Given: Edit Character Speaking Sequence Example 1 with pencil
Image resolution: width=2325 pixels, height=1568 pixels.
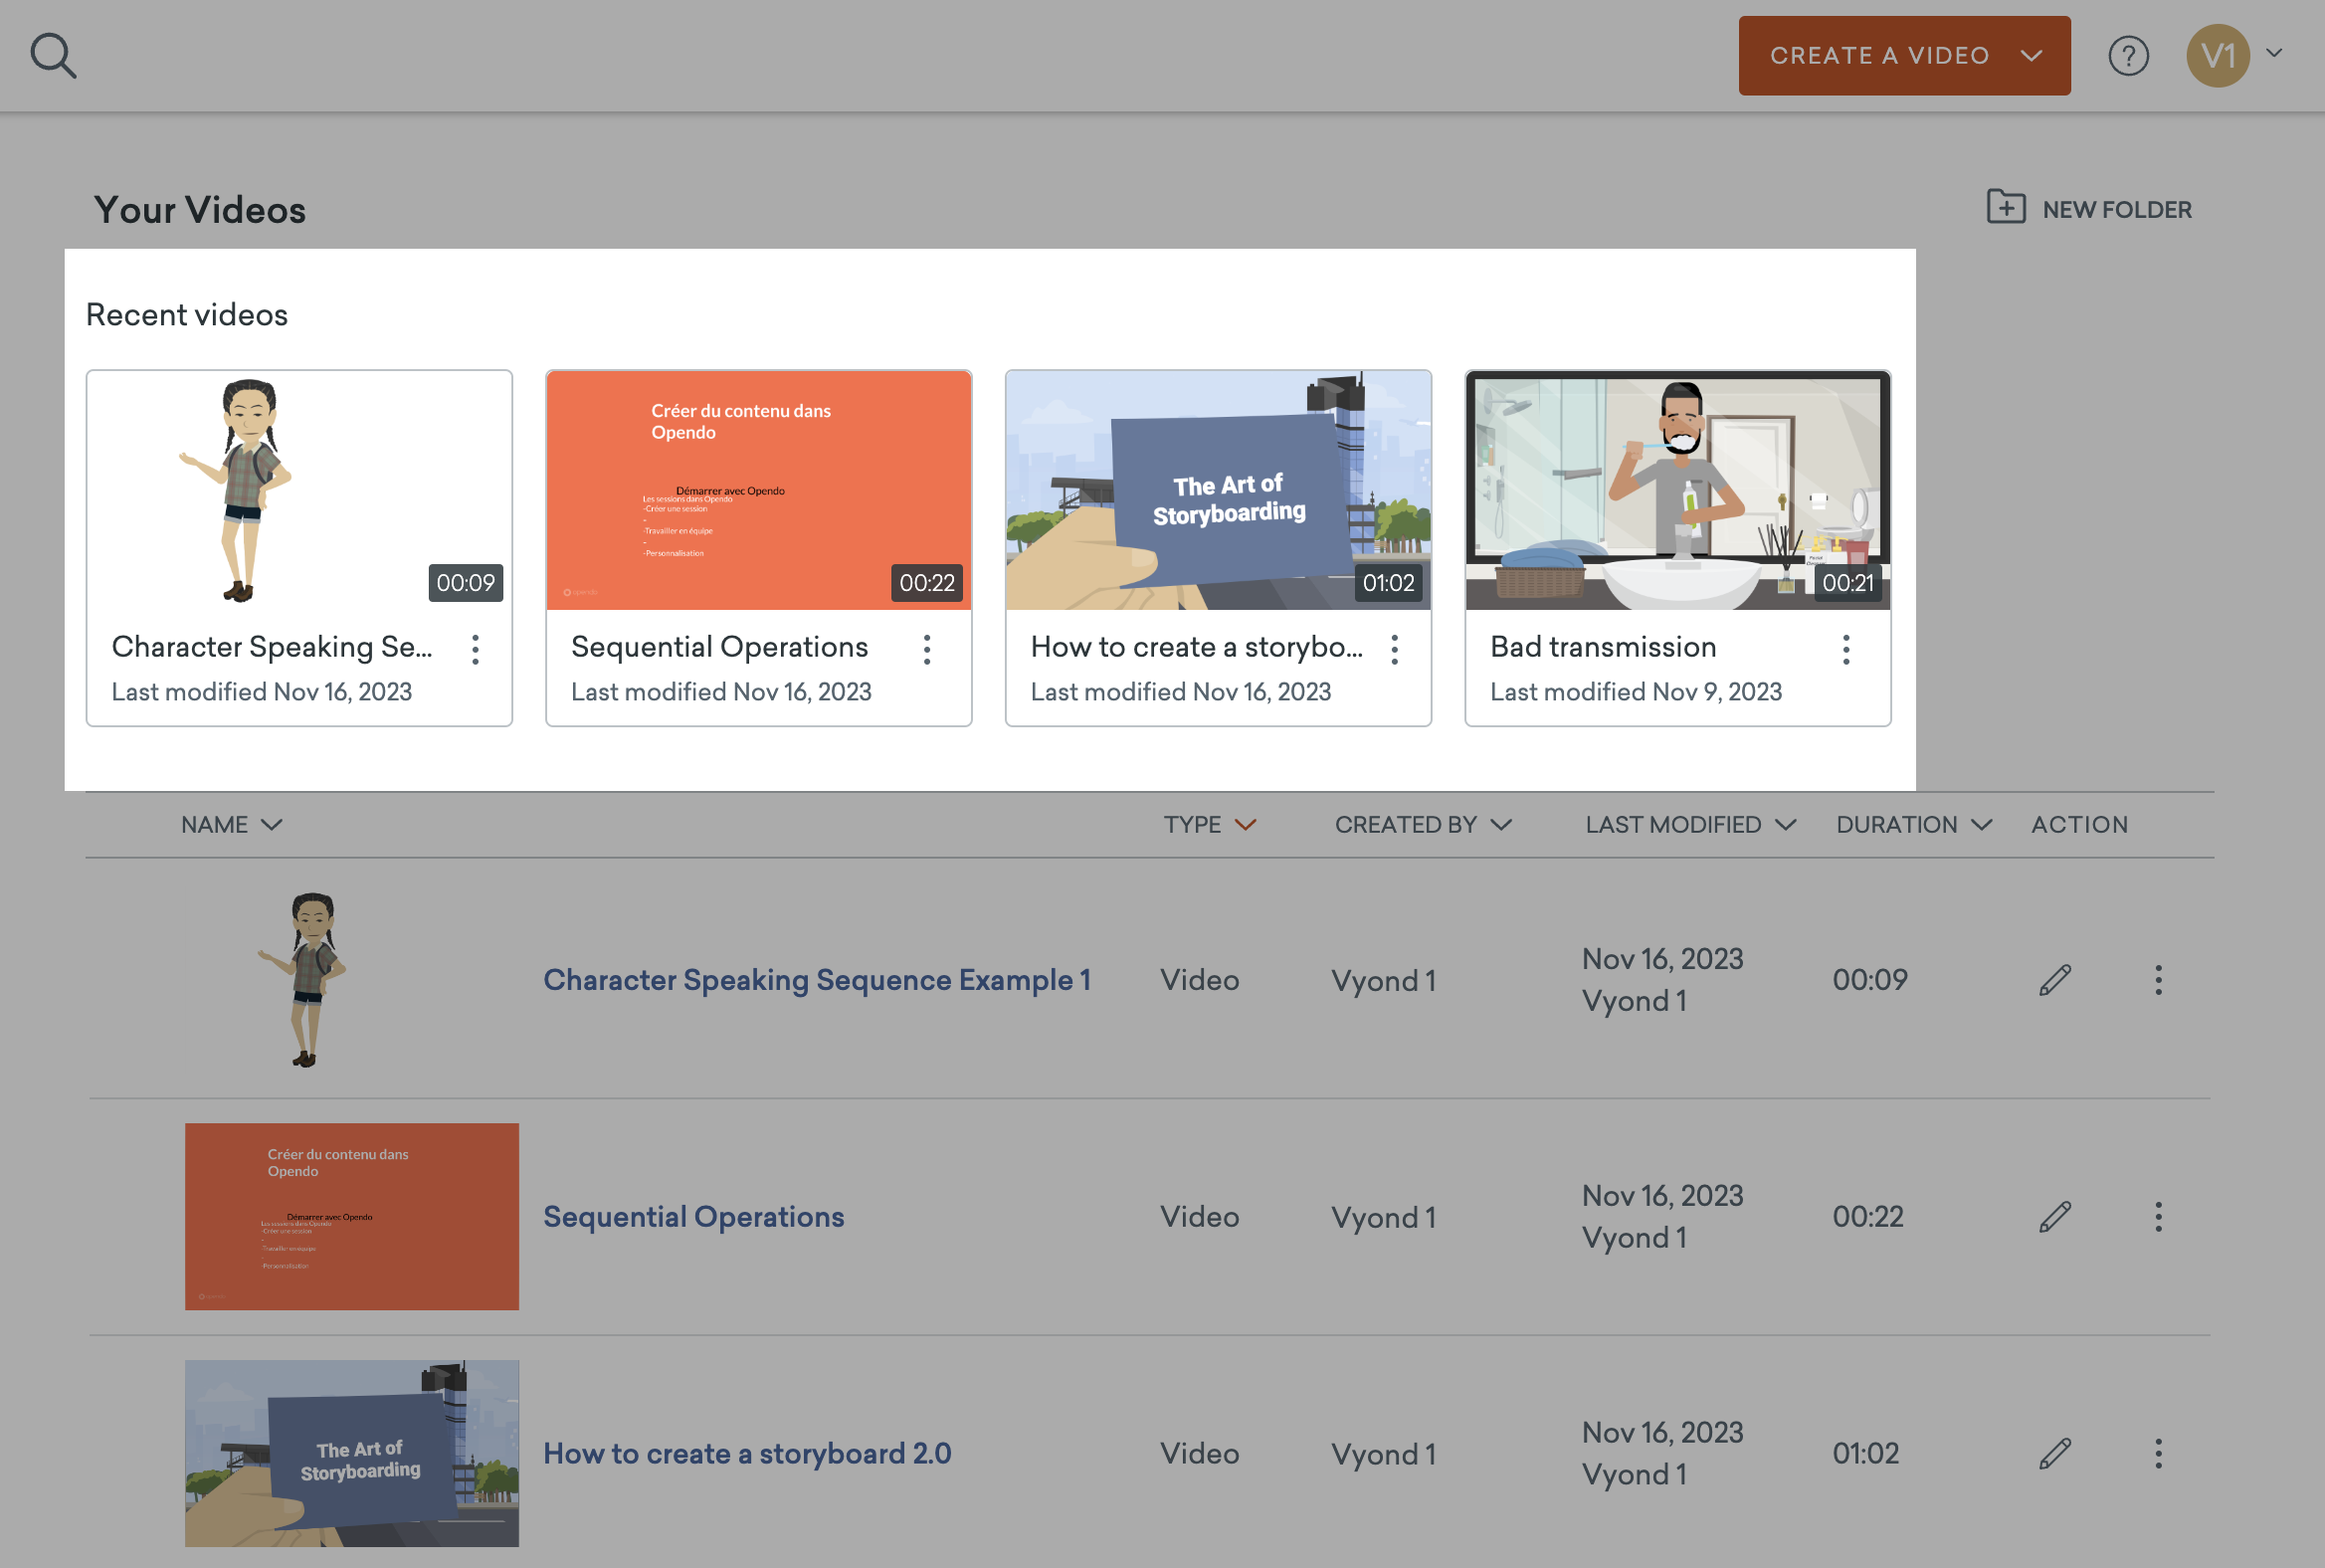Looking at the screenshot, I should (x=2055, y=979).
